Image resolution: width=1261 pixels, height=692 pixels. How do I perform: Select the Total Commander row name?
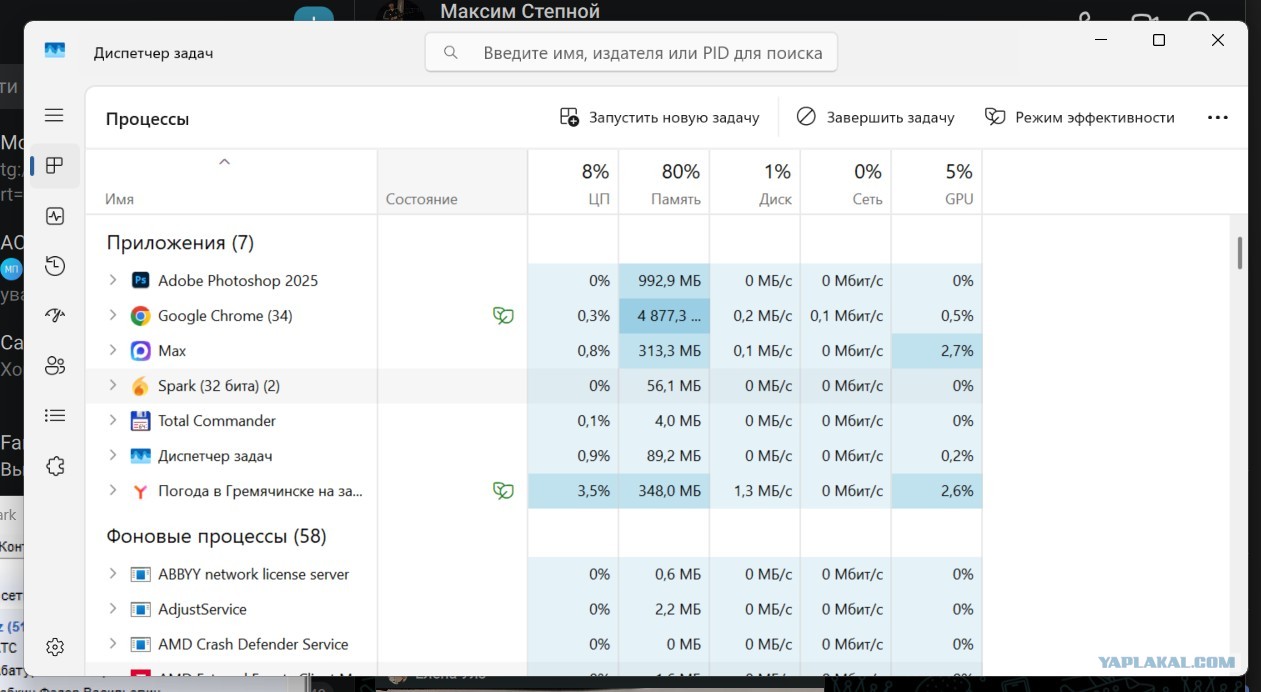(217, 421)
